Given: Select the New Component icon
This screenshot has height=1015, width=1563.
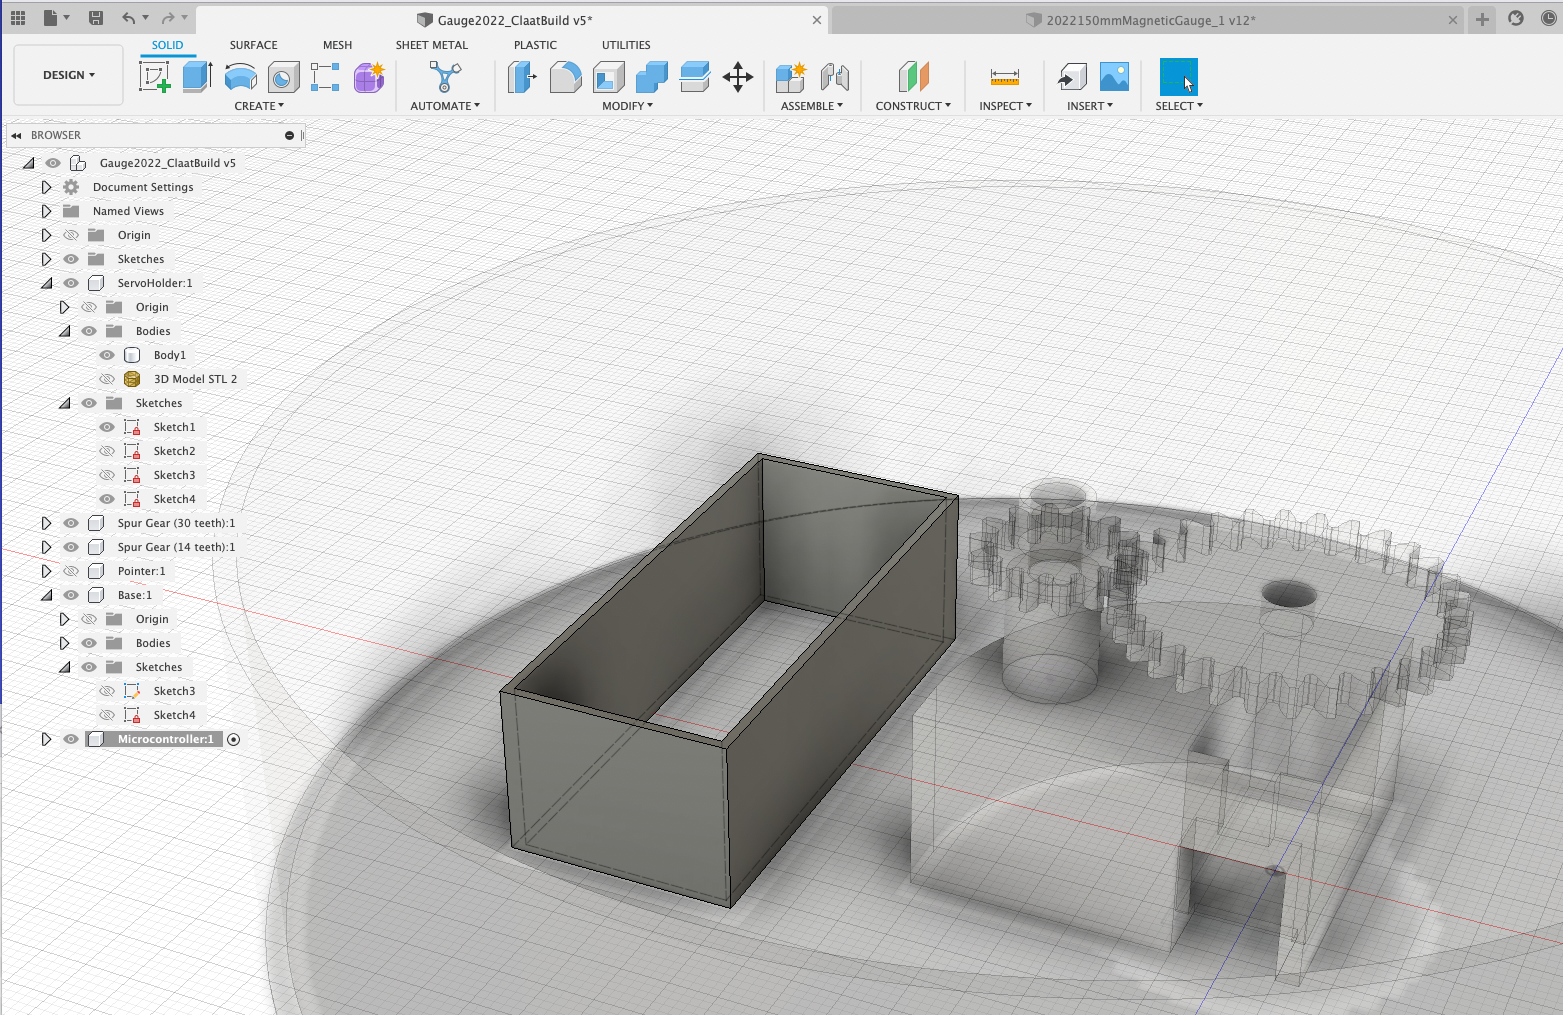Looking at the screenshot, I should point(790,77).
